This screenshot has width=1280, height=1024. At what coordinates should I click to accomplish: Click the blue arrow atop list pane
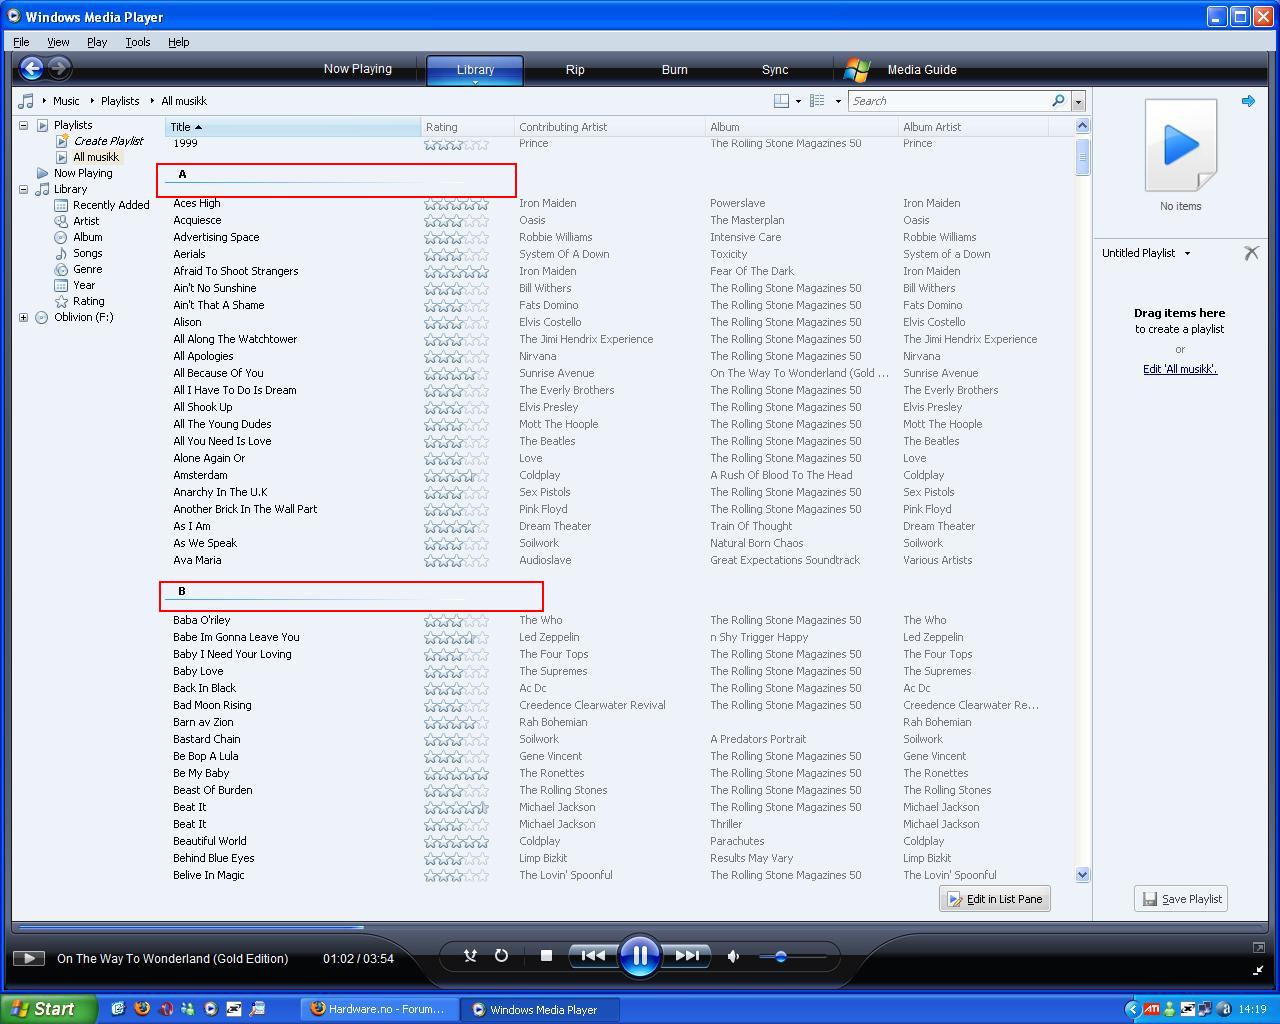pyautogui.click(x=1248, y=101)
